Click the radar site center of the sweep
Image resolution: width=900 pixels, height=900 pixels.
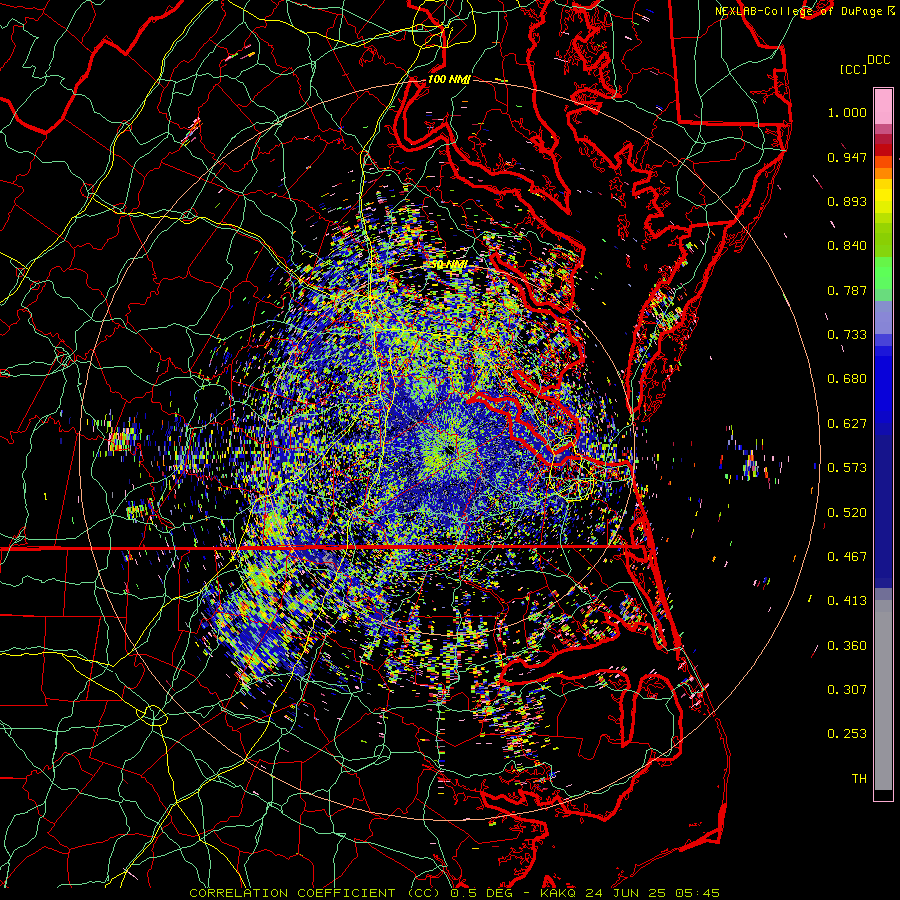(449, 451)
